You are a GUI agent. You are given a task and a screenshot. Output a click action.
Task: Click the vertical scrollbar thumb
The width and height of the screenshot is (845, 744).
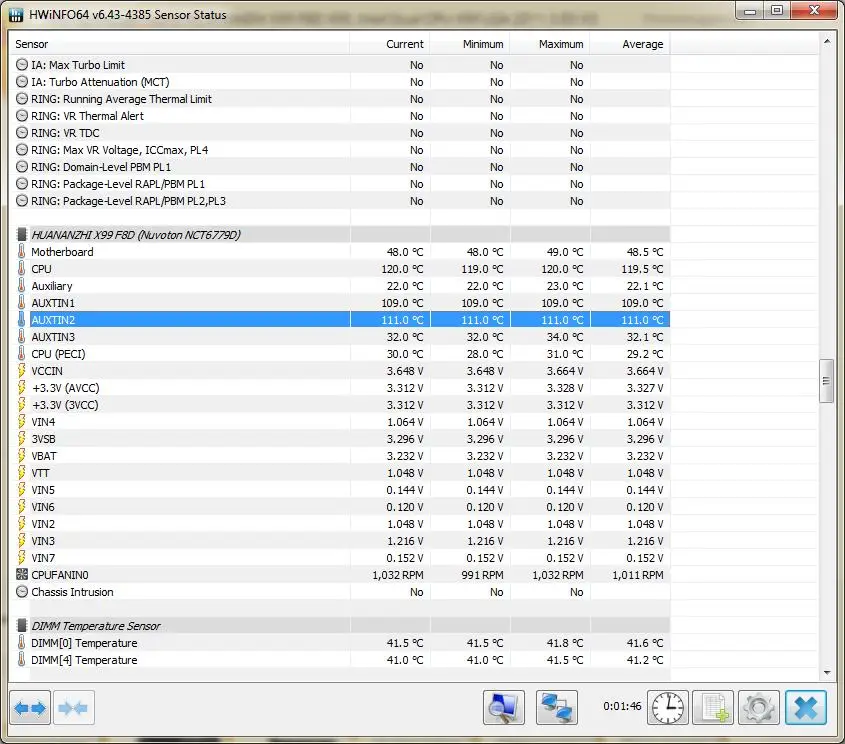[x=826, y=381]
